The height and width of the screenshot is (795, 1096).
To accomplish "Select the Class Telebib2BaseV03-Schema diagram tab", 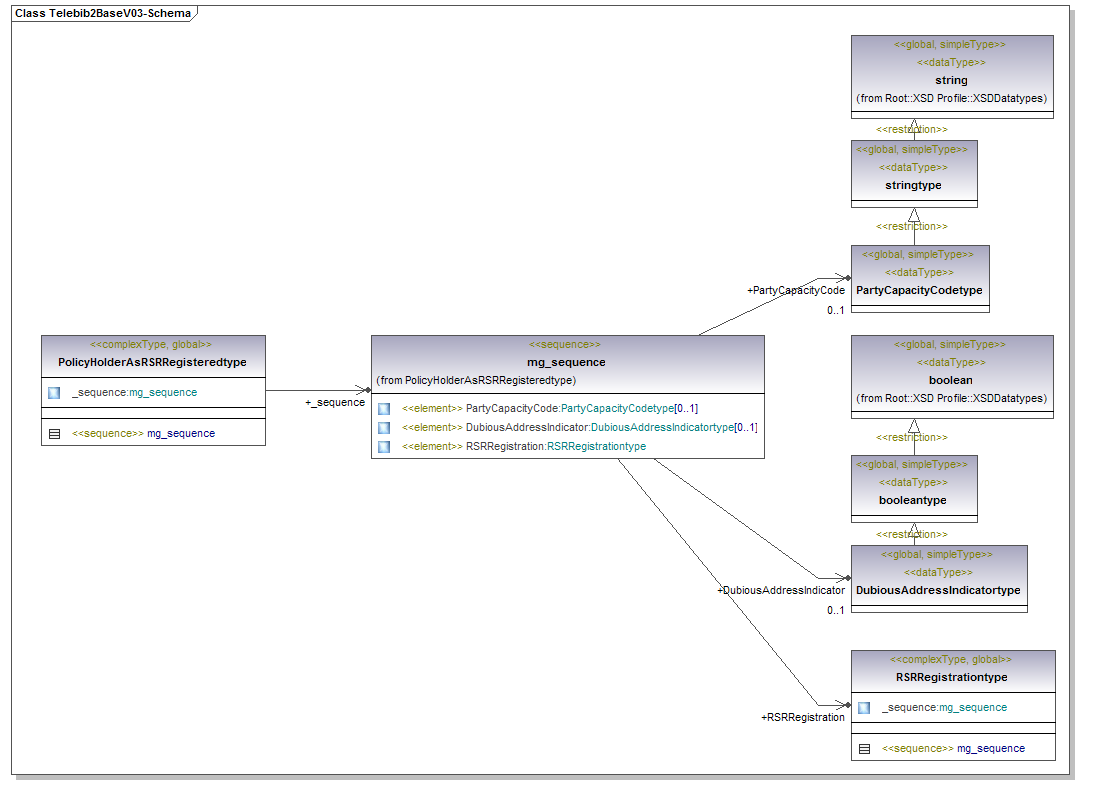I will pos(103,14).
